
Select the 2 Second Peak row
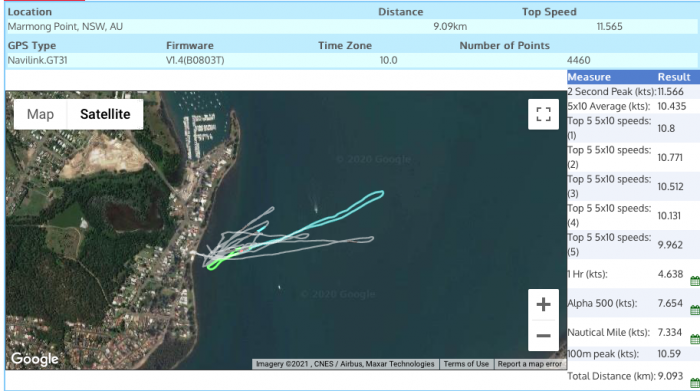click(x=633, y=92)
